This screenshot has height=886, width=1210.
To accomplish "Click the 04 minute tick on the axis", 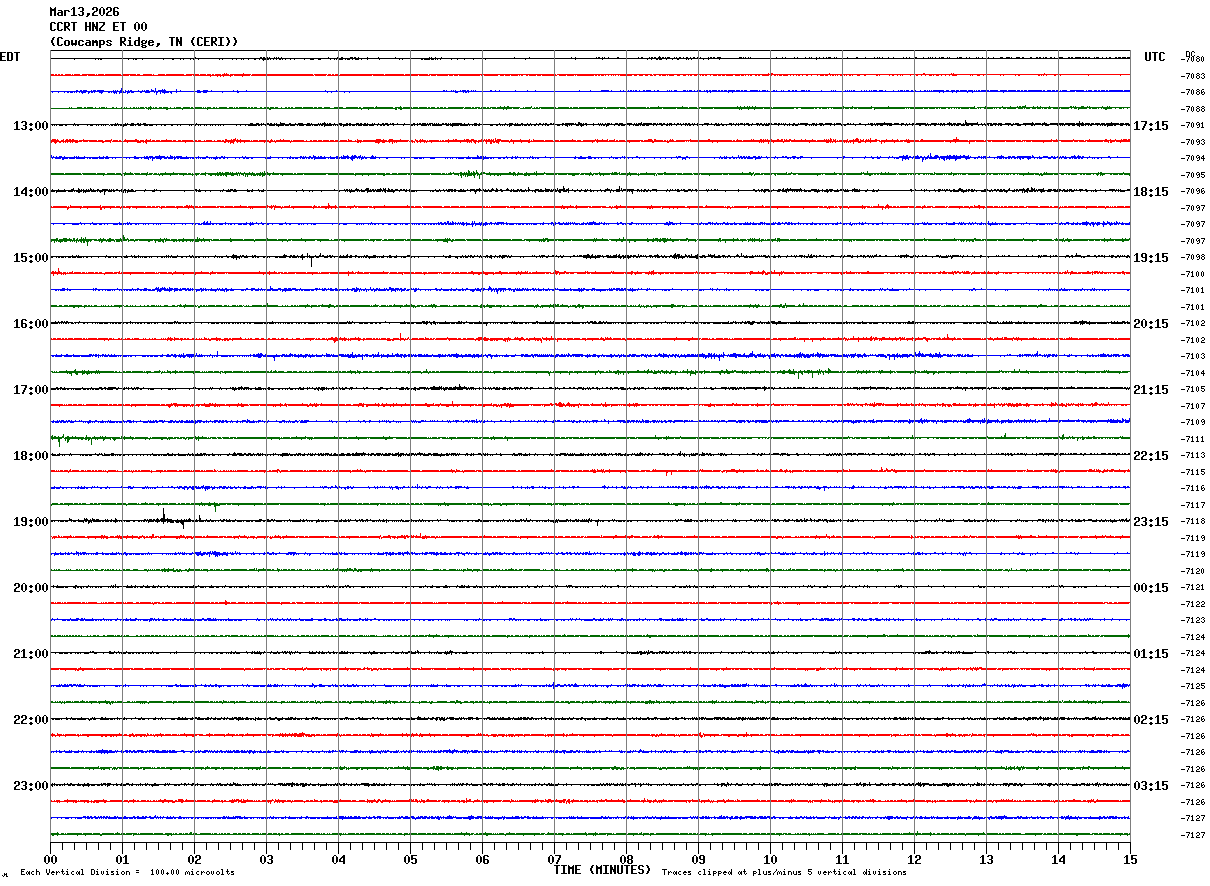I will (x=338, y=859).
